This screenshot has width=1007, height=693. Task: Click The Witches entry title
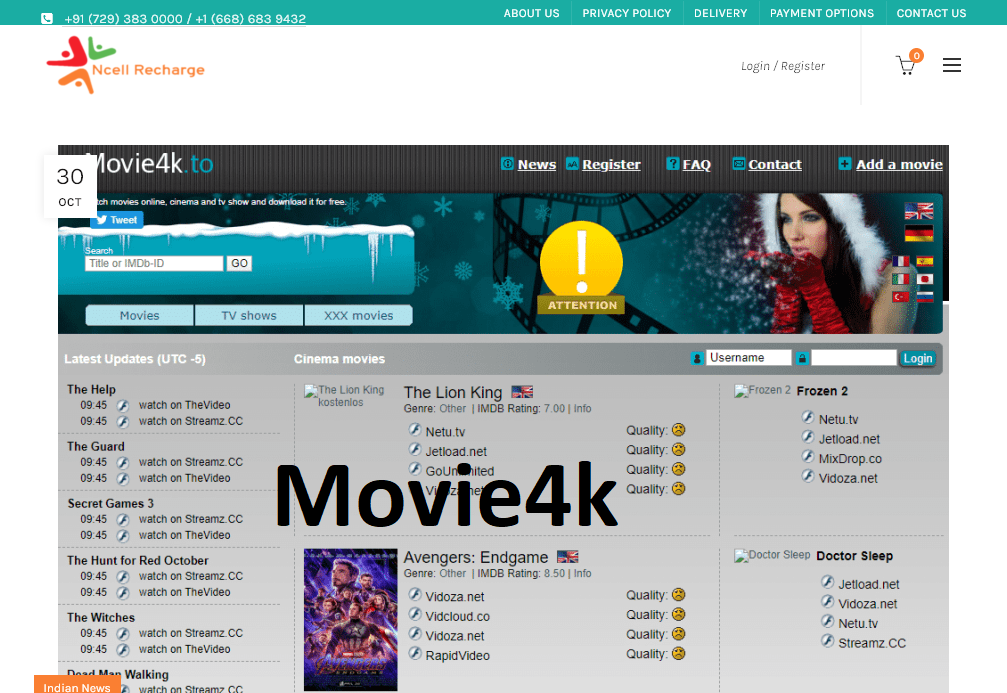coord(101,618)
